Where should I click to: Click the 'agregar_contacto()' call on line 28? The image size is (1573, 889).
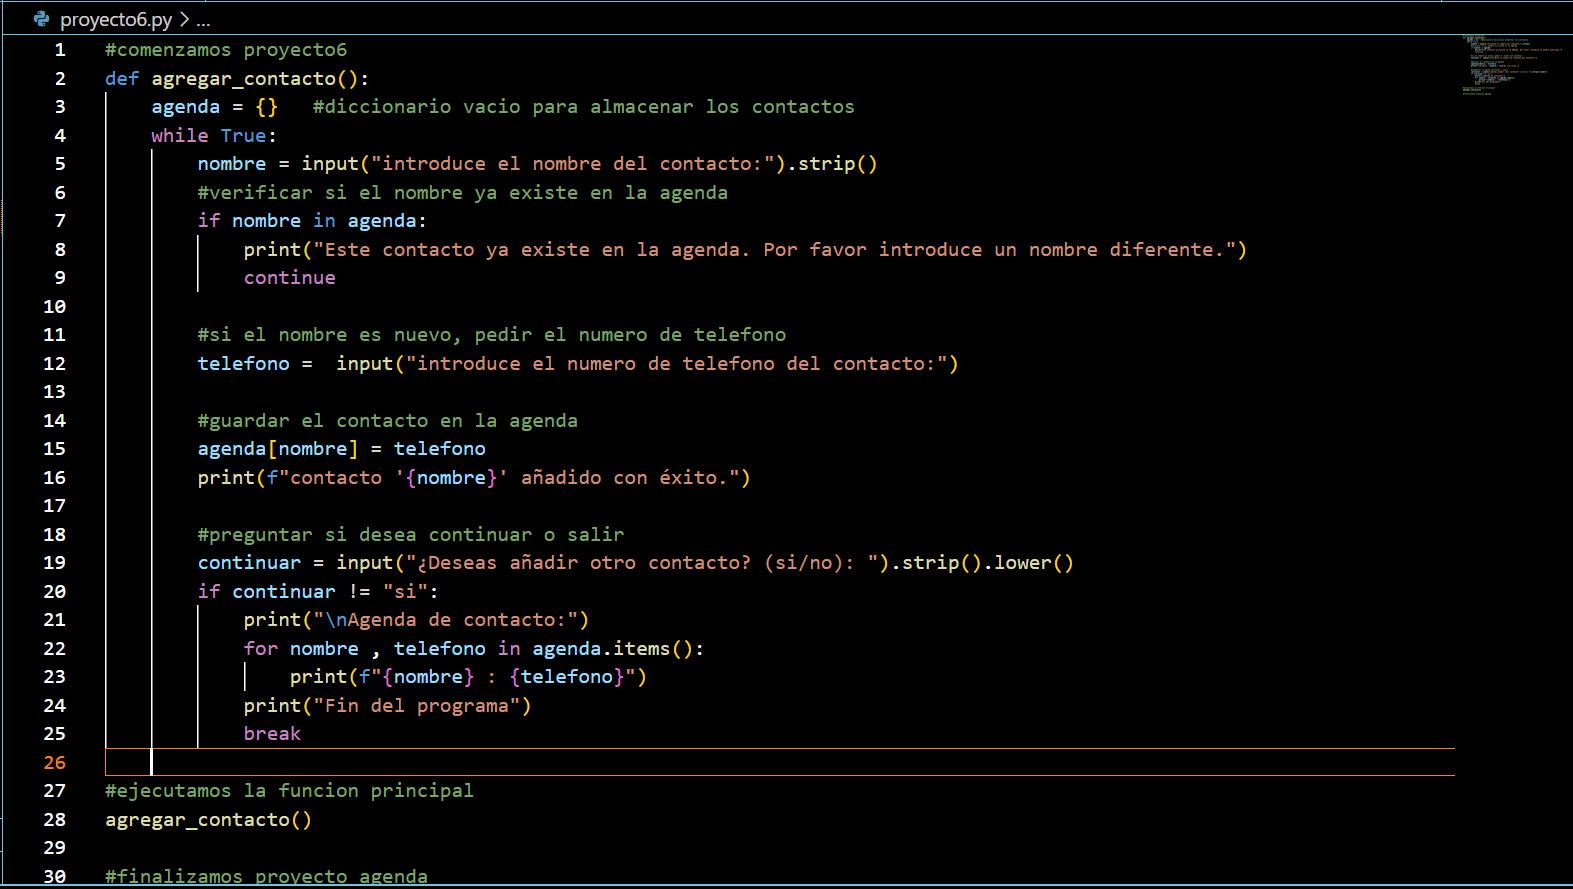click(x=209, y=820)
